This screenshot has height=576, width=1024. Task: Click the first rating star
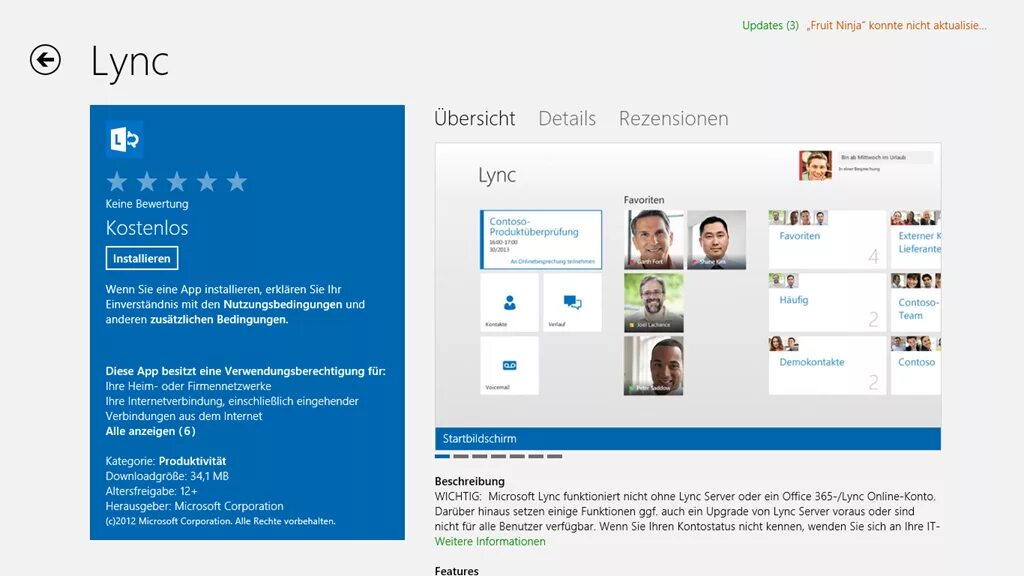point(117,182)
